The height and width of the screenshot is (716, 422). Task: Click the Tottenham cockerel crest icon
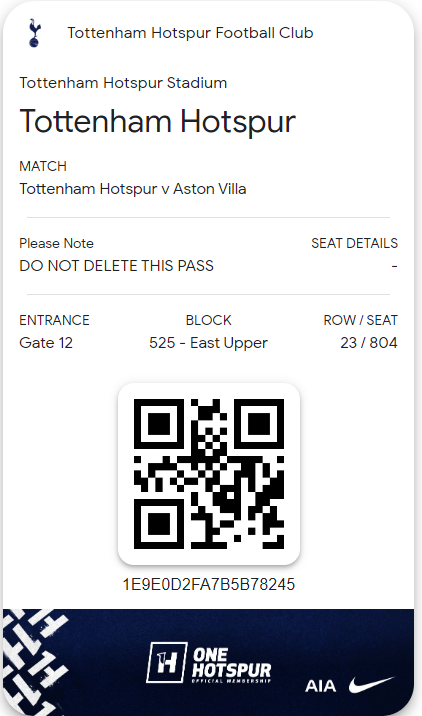pyautogui.click(x=35, y=33)
